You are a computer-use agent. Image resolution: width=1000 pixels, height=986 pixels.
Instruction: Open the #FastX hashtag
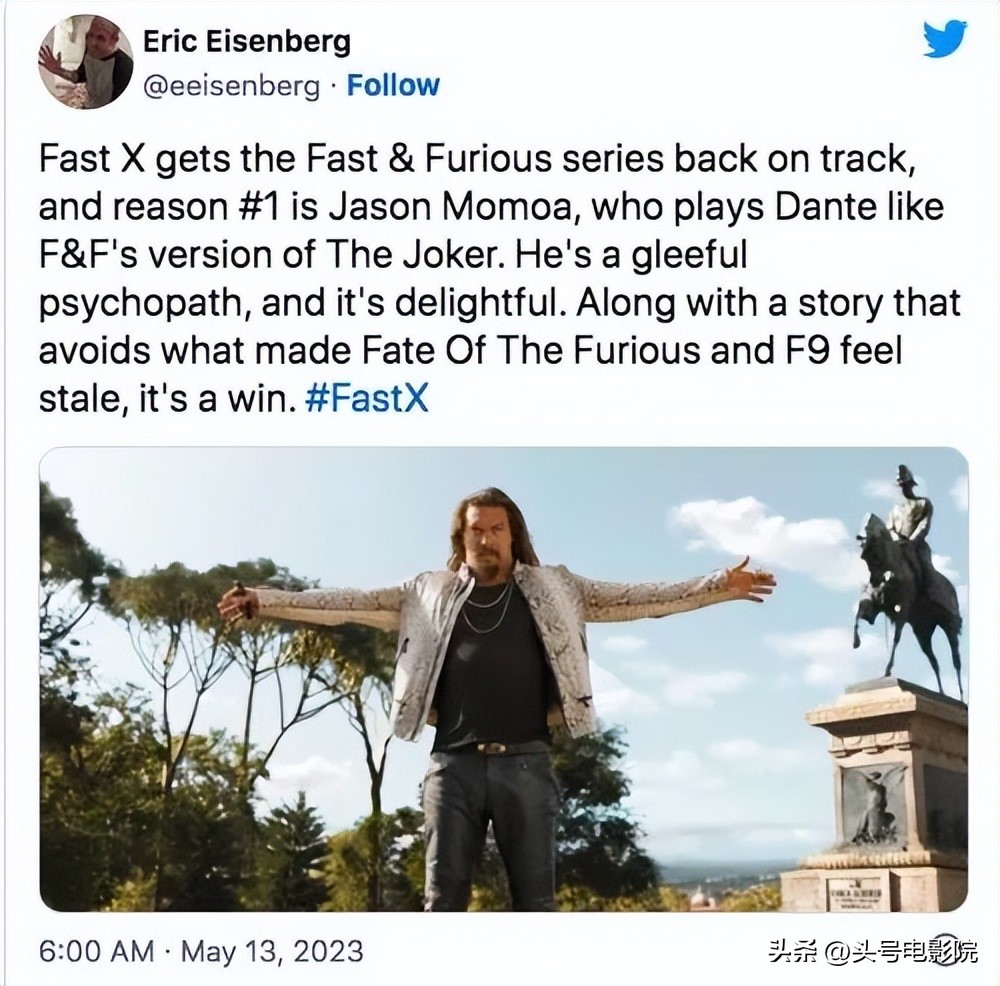click(x=367, y=399)
